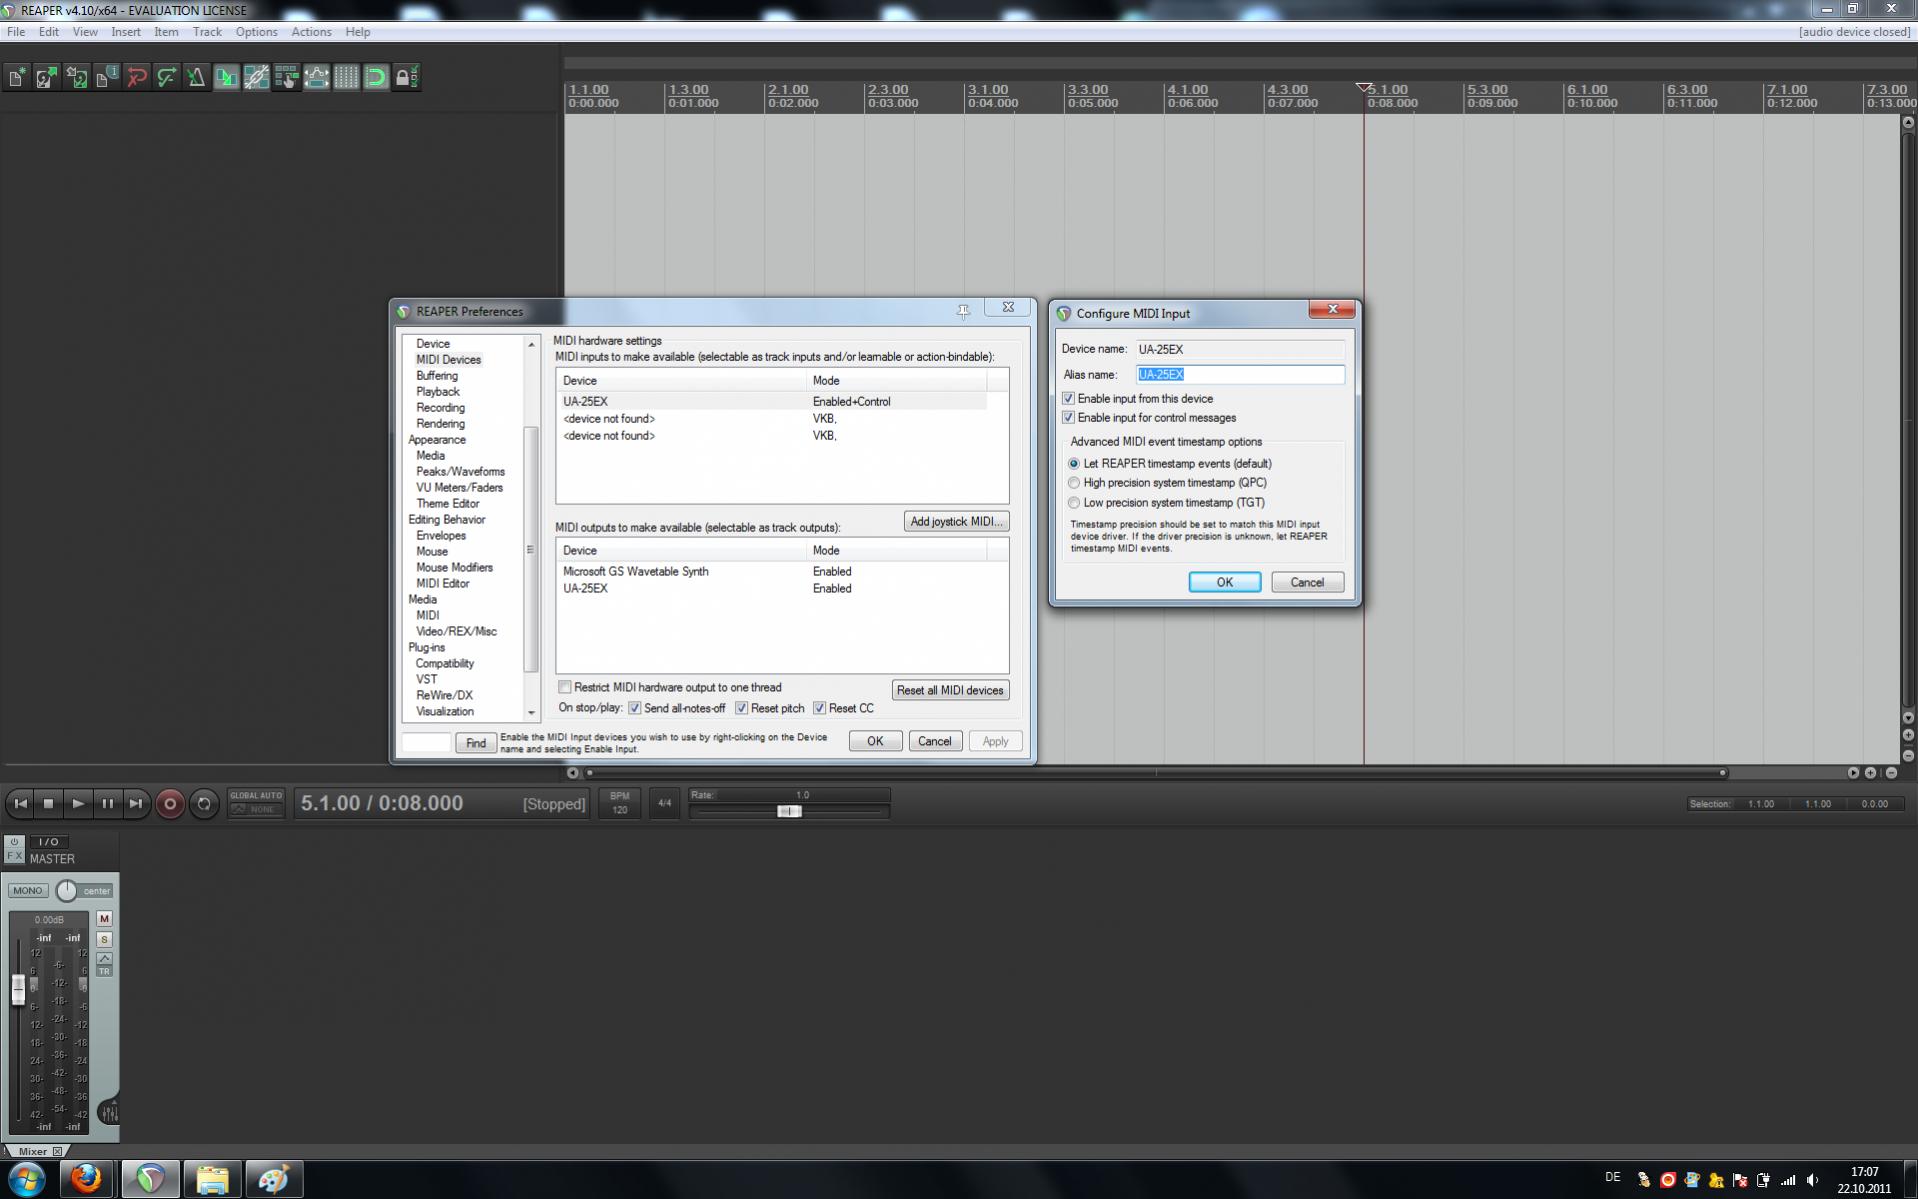The width and height of the screenshot is (1918, 1199).
Task: Toggle move envelope points with items icon
Action: (x=317, y=77)
